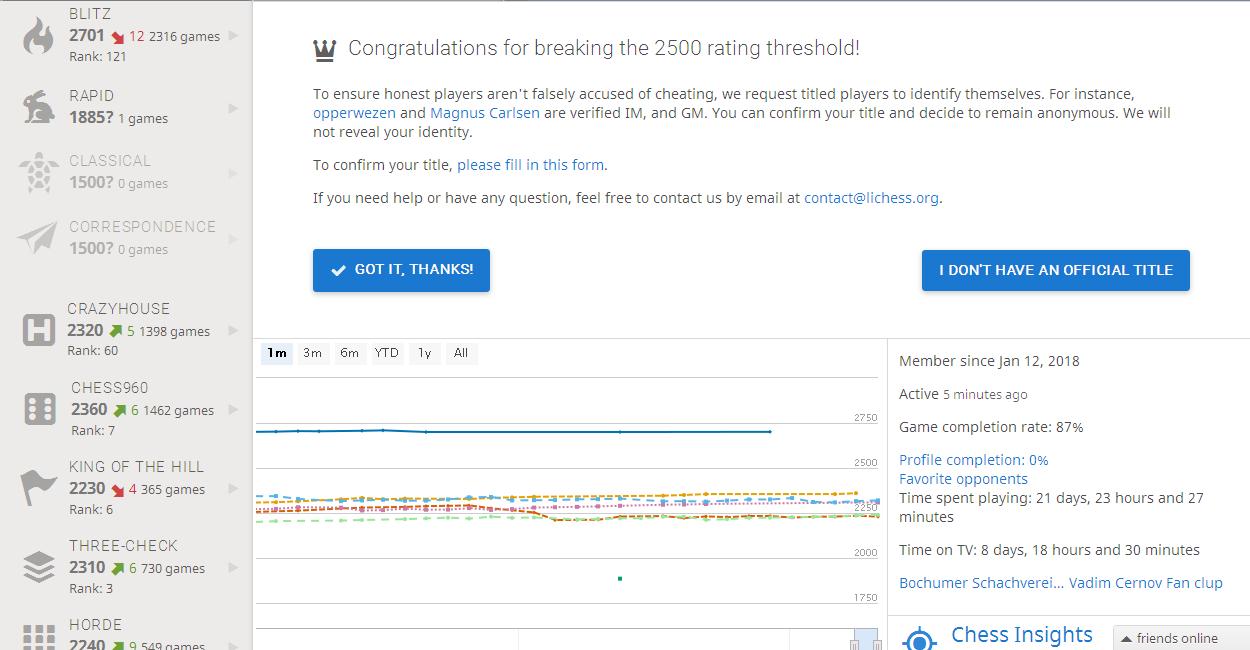
Task: Select the 1m chart range
Action: (277, 353)
